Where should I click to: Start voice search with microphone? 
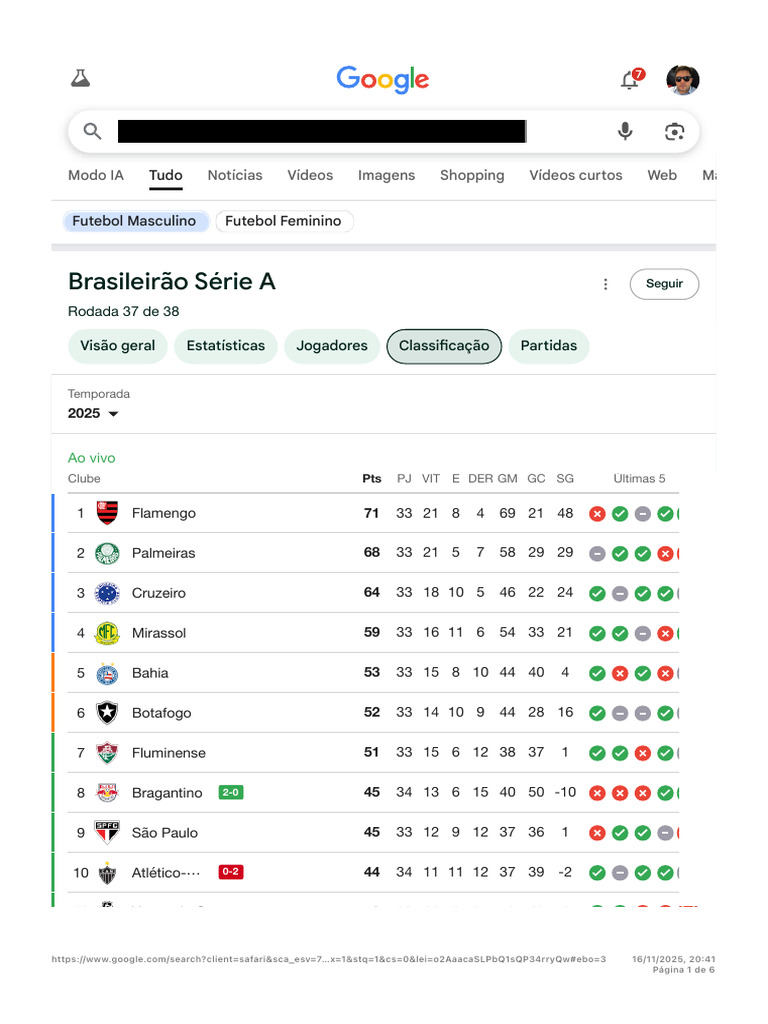point(625,131)
